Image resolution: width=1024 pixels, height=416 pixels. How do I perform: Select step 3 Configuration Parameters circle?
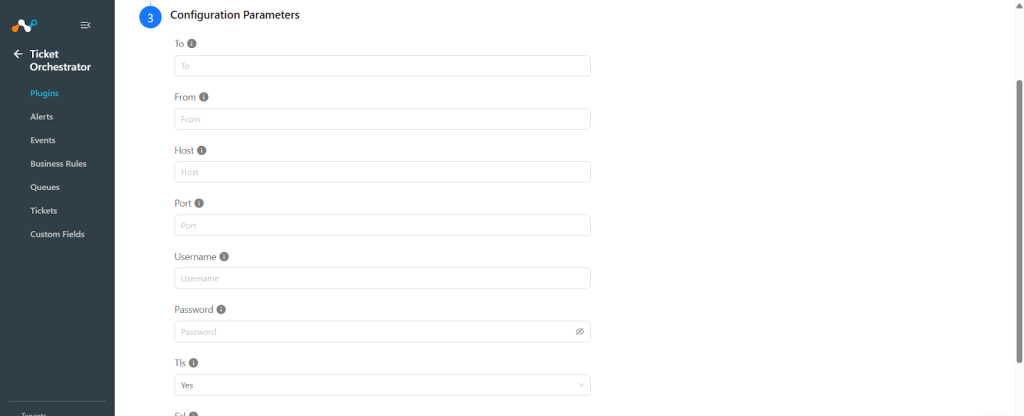150,18
